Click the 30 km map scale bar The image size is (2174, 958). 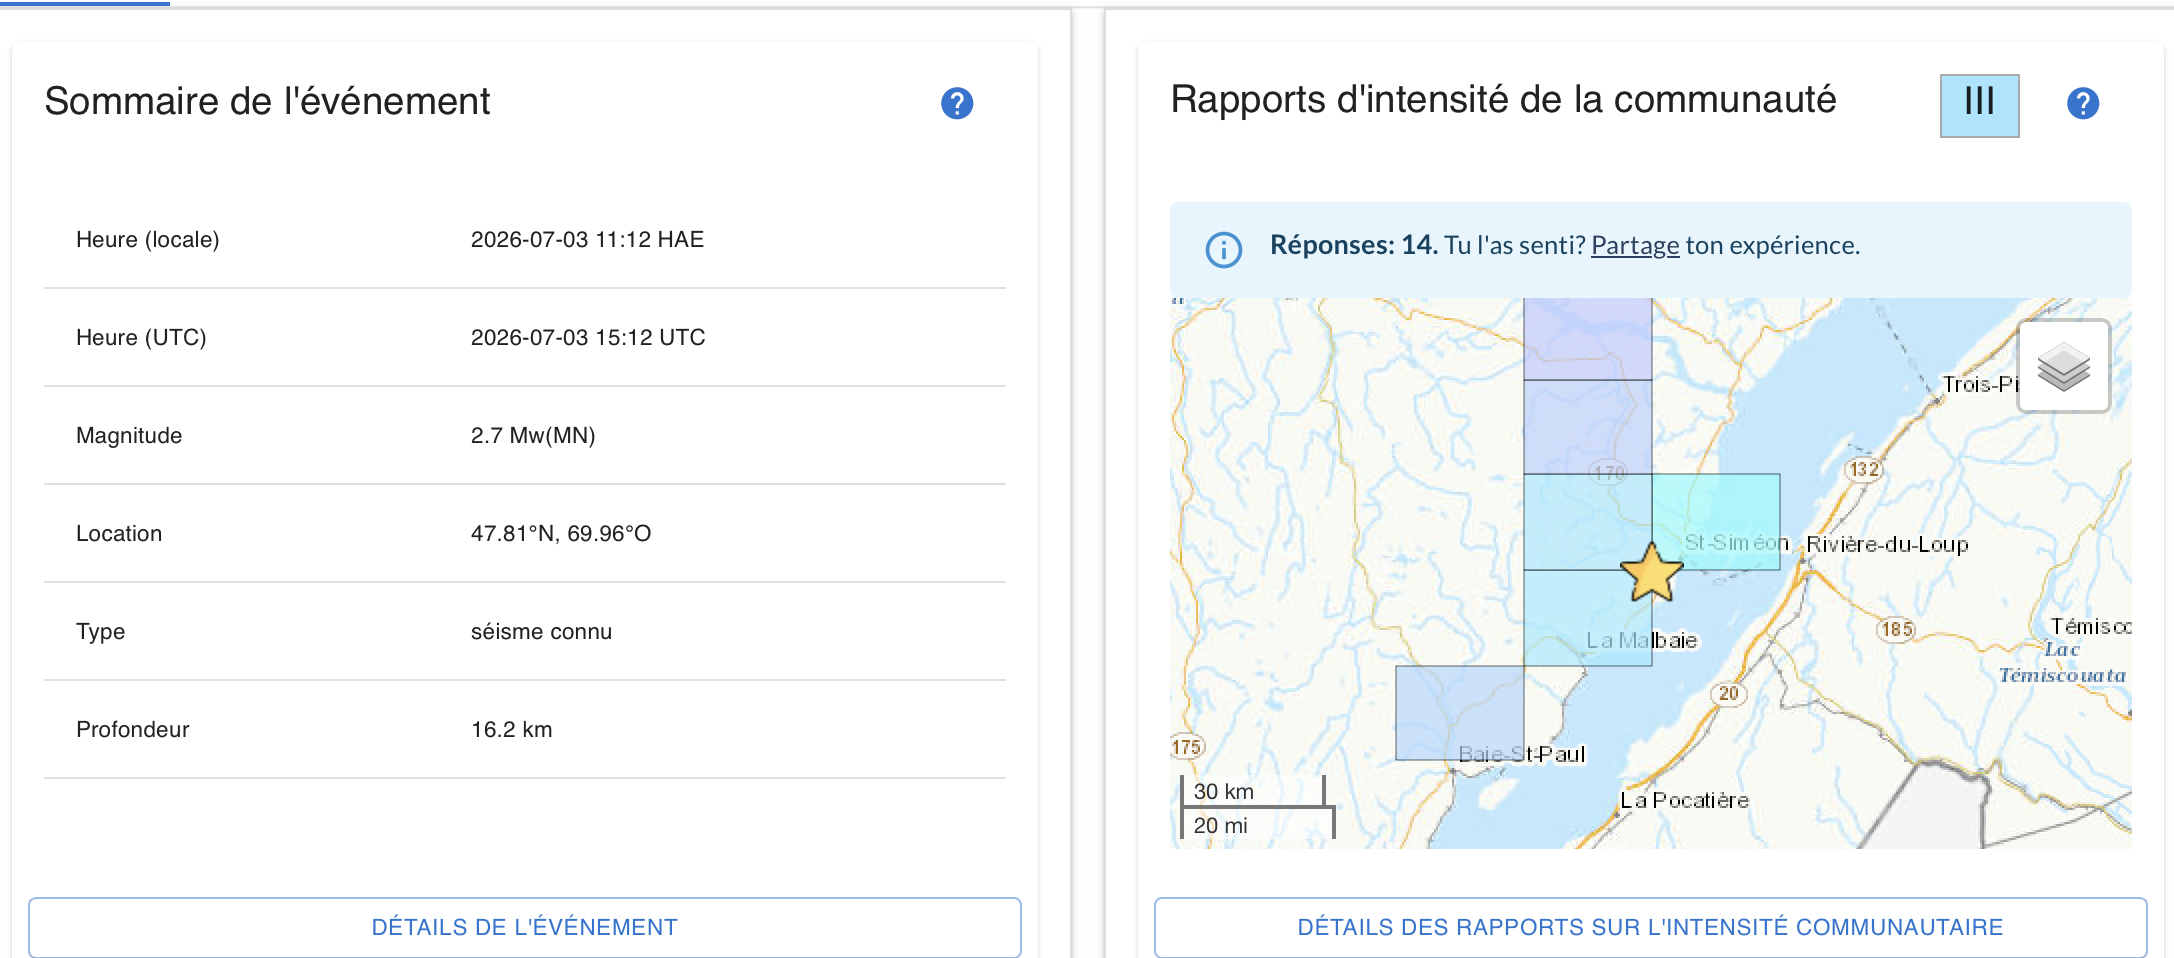(1253, 792)
